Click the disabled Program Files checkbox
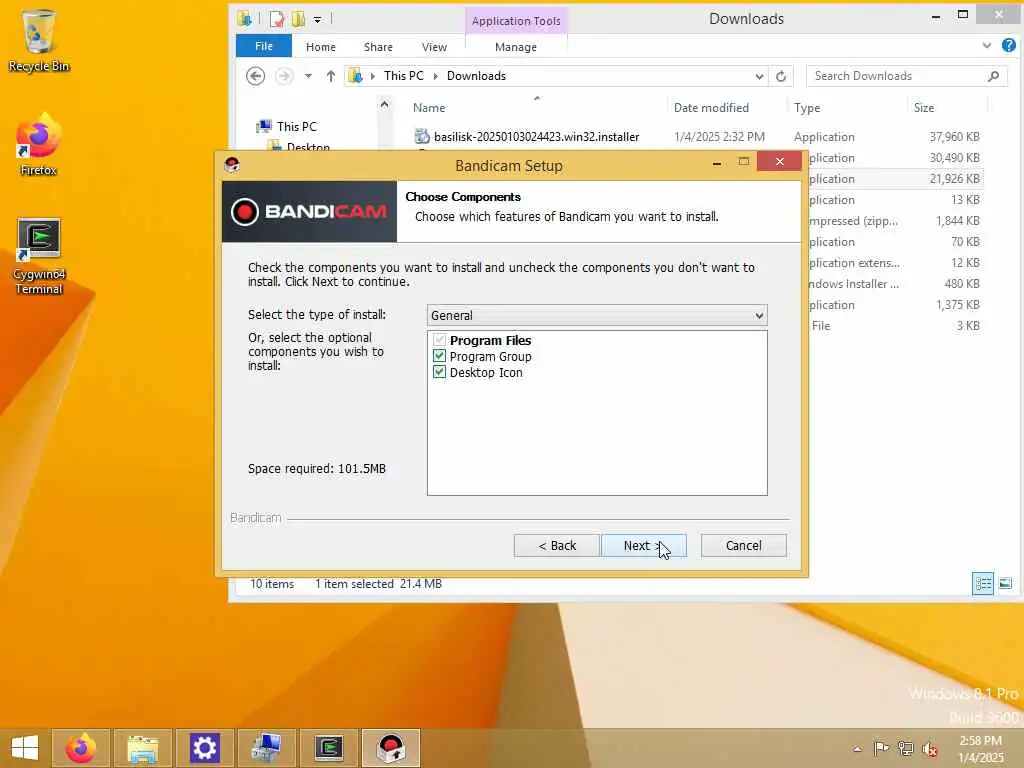This screenshot has width=1024, height=768. [x=439, y=340]
